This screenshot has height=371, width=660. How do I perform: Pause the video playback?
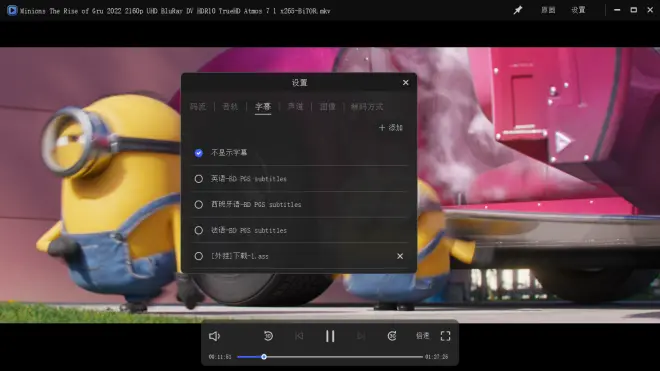pyautogui.click(x=330, y=336)
